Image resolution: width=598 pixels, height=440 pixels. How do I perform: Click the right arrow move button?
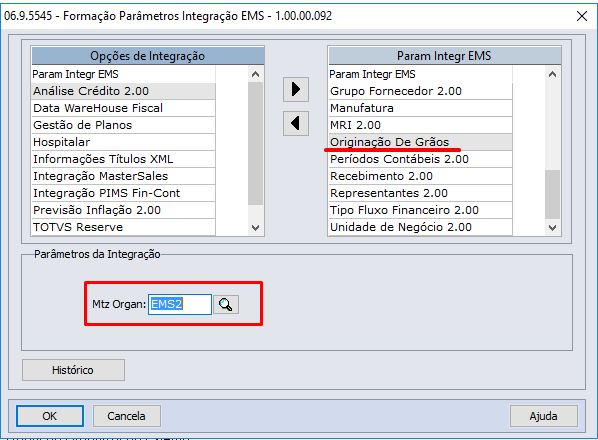(296, 90)
